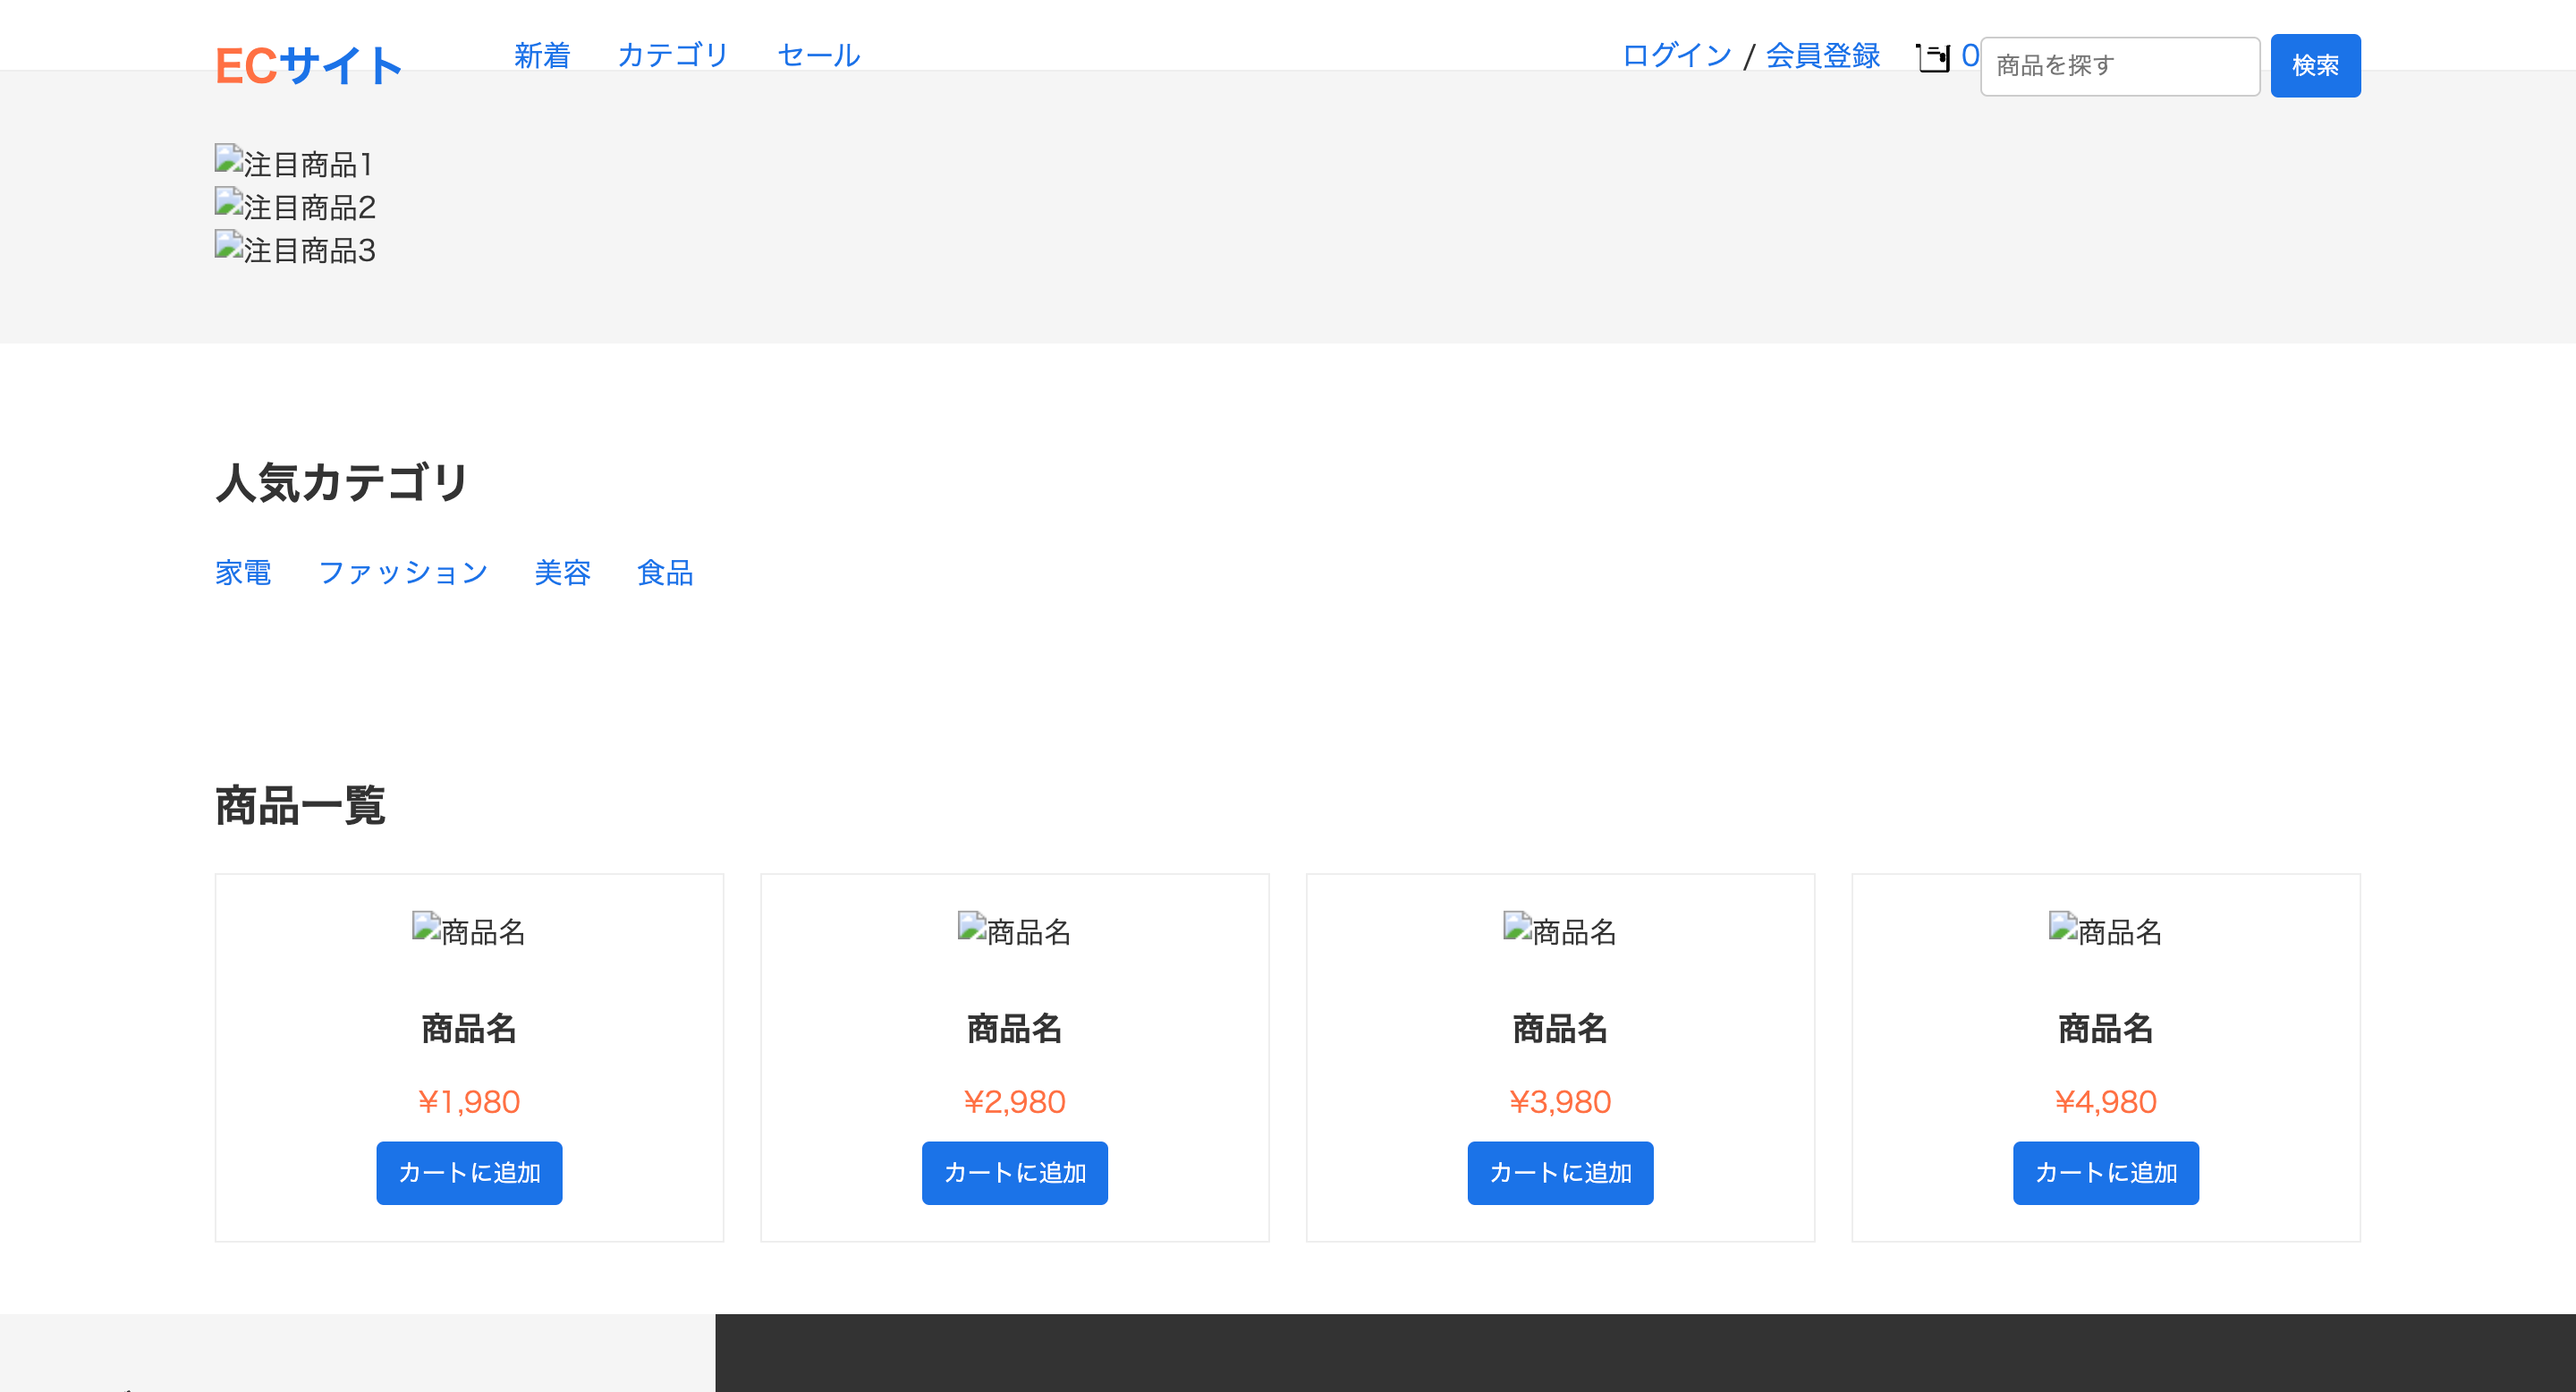Add the ¥4,980 item to the cart
The height and width of the screenshot is (1392, 2576).
2105,1173
